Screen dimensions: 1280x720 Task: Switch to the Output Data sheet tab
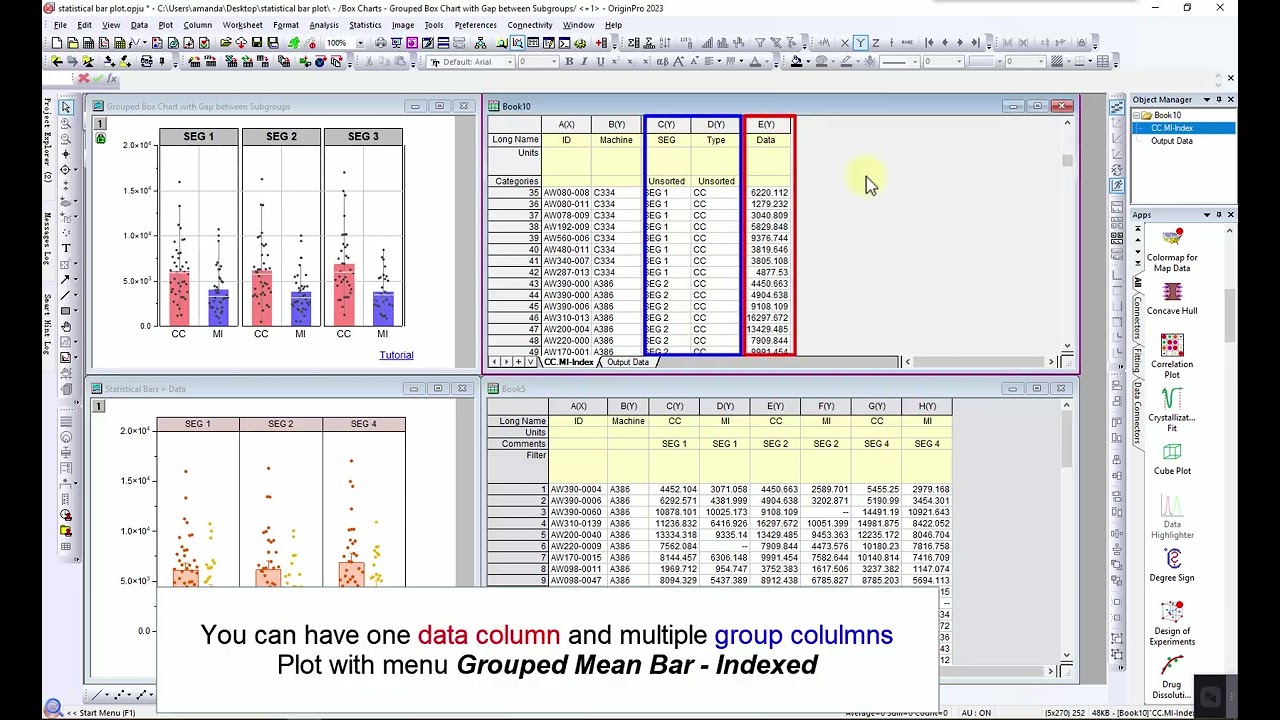point(628,362)
